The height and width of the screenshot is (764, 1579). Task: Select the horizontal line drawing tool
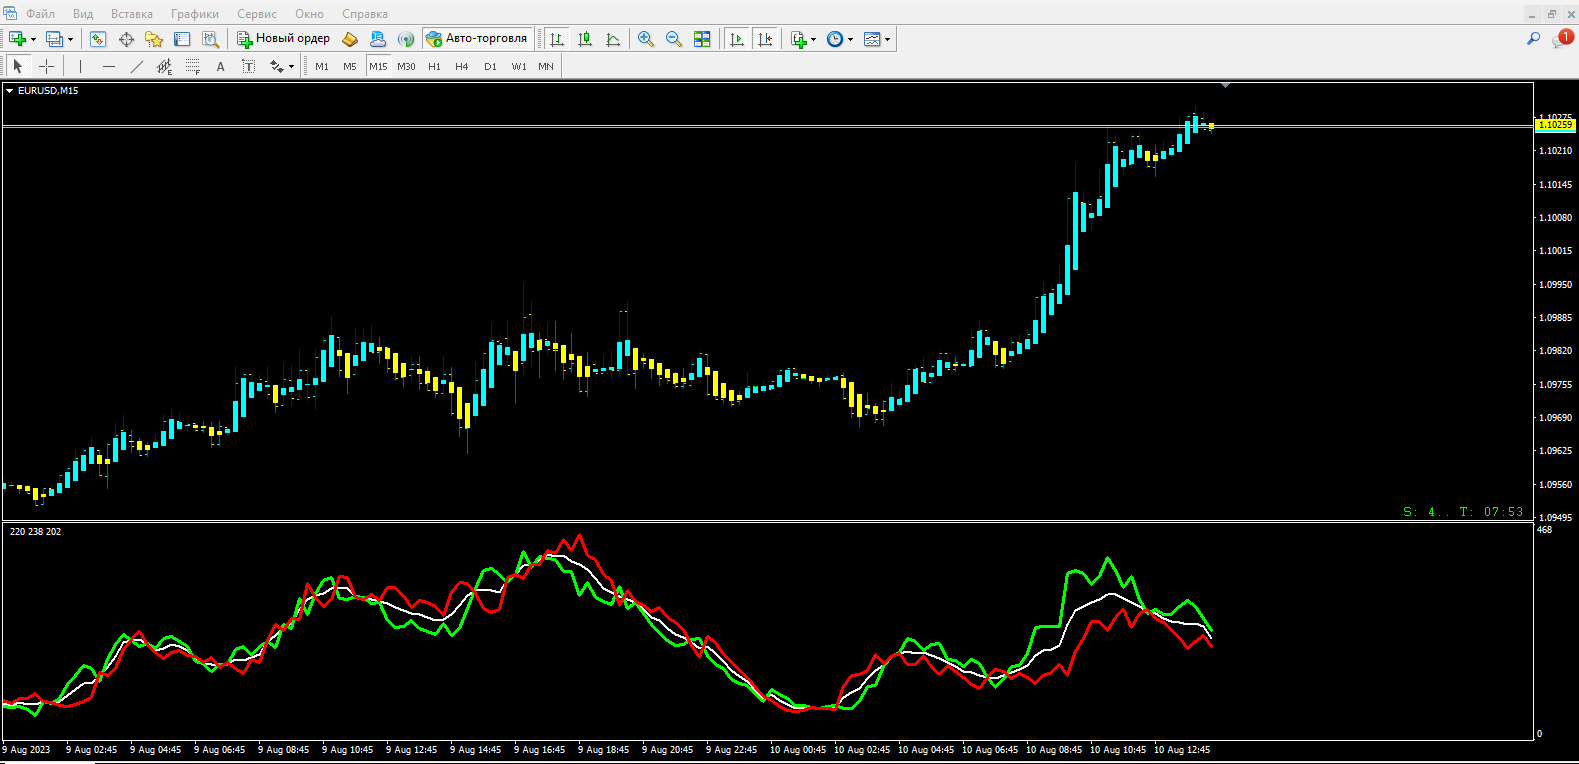[109, 66]
